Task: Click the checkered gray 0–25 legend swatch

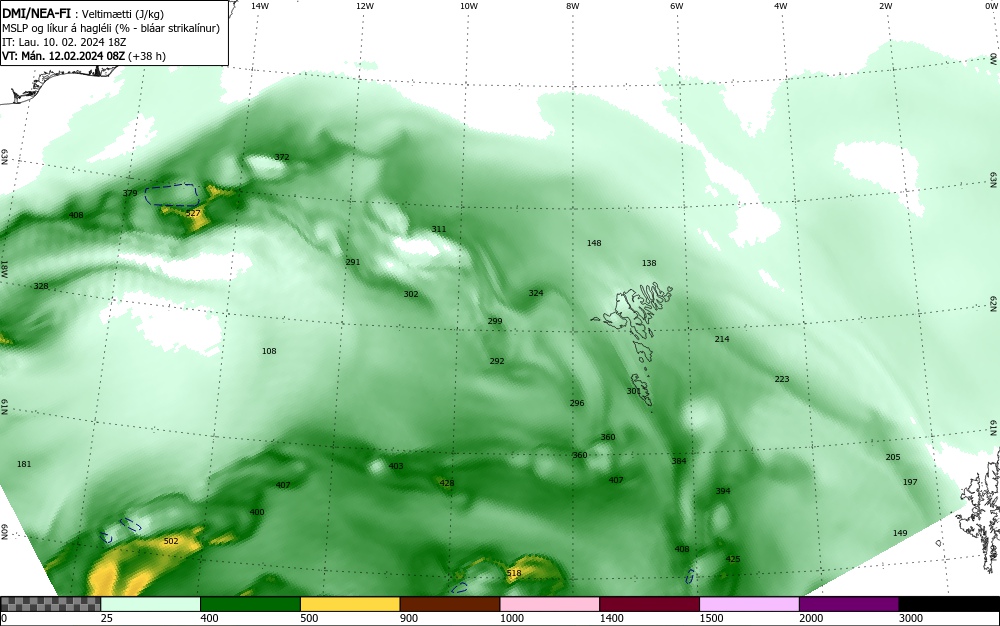Action: coord(50,604)
